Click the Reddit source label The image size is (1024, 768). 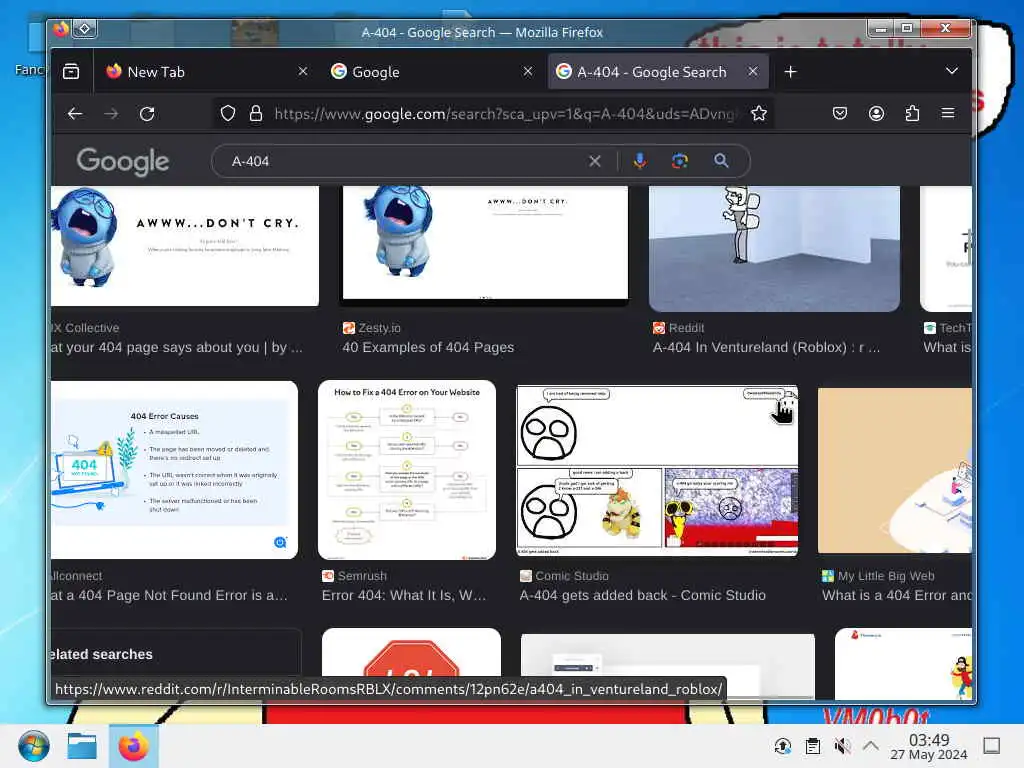(679, 328)
